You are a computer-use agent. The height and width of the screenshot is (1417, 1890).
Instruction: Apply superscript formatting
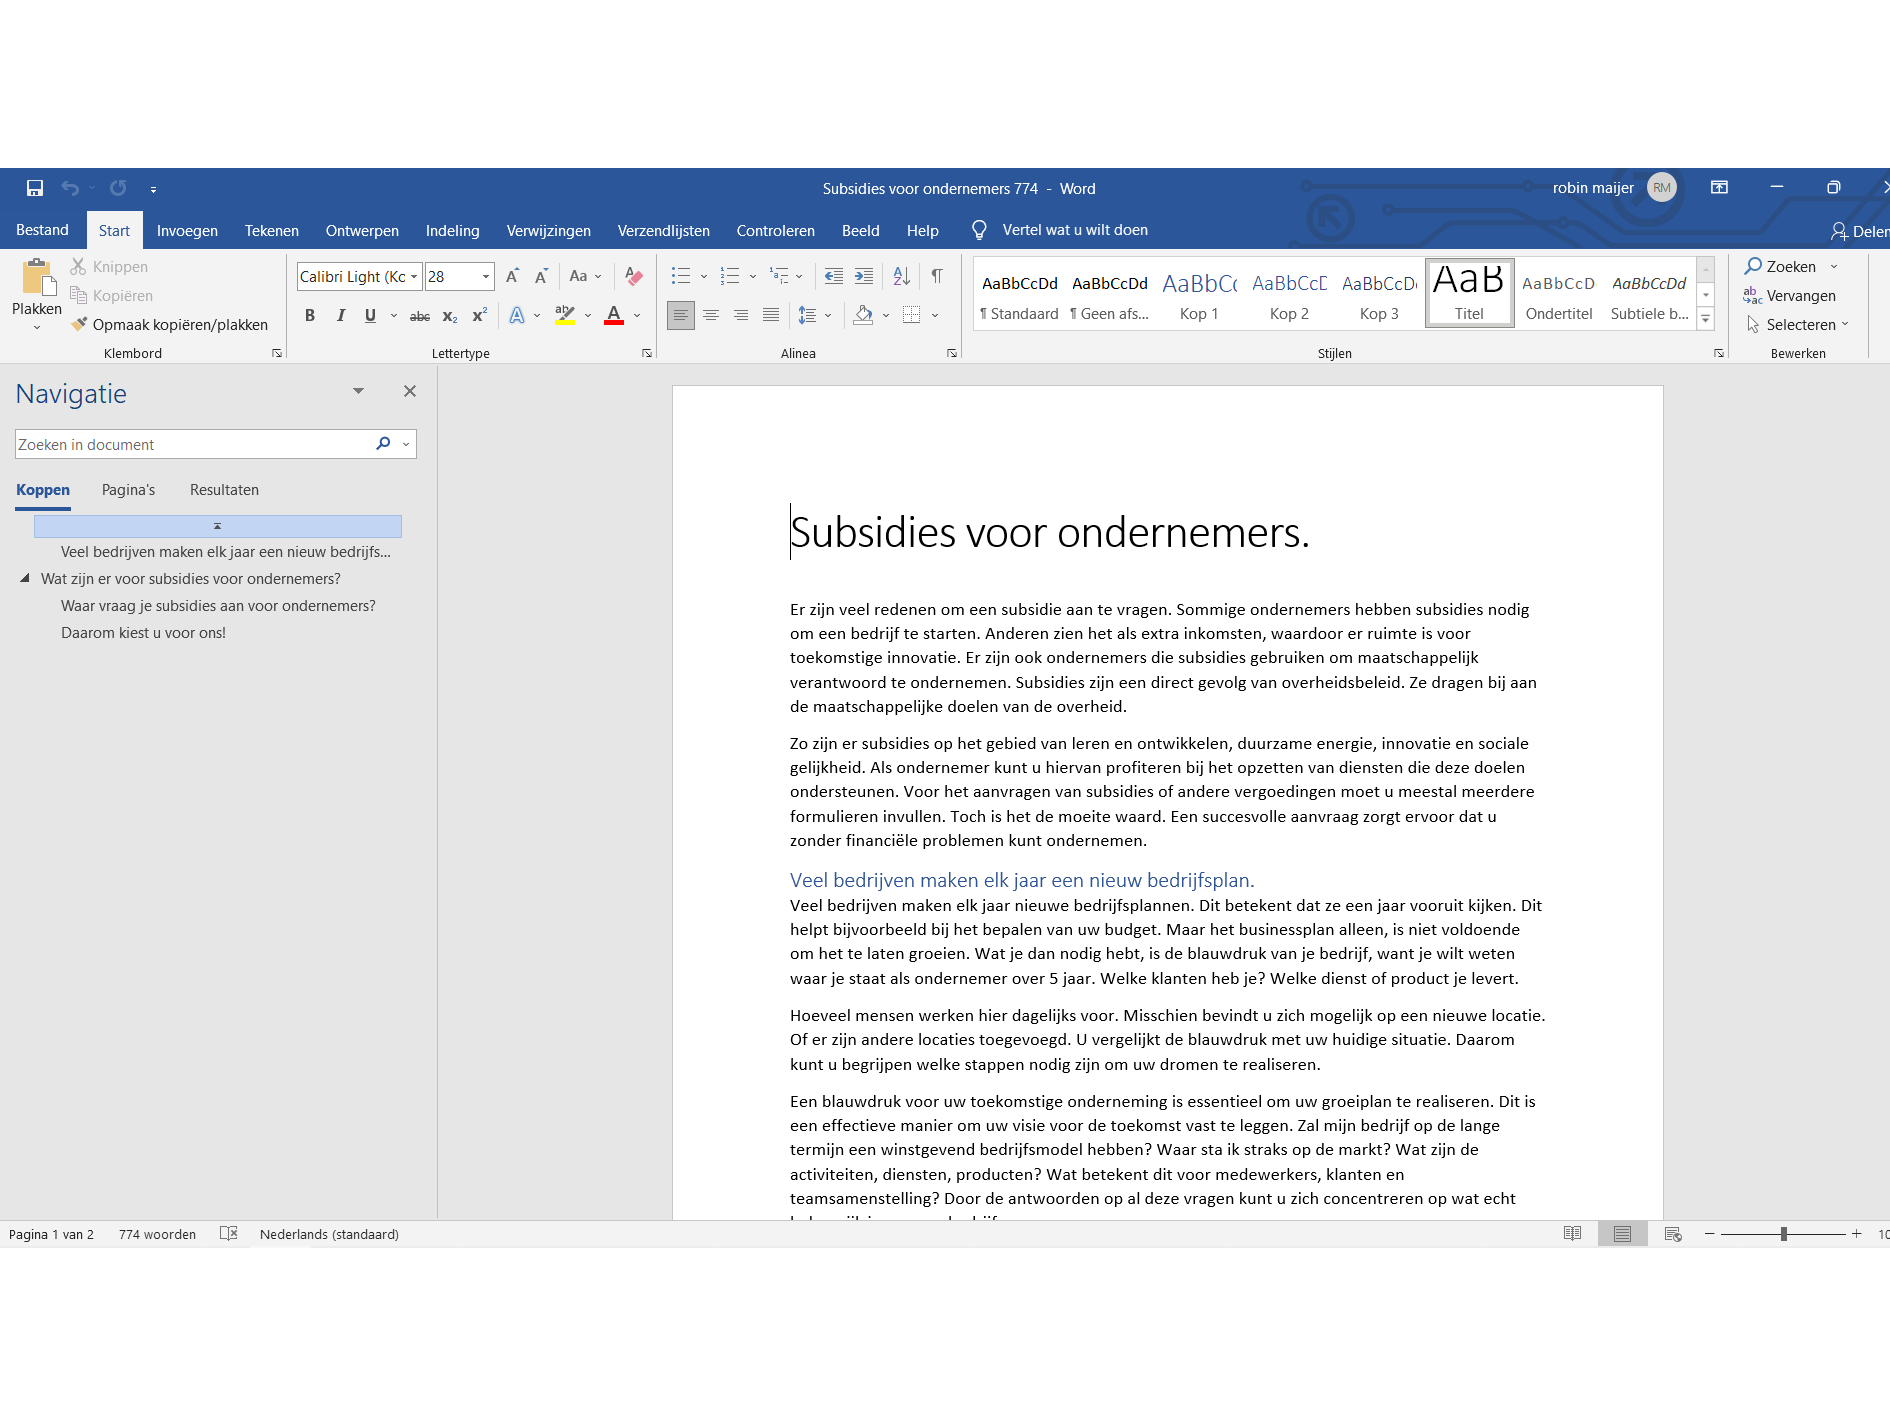pyautogui.click(x=480, y=316)
